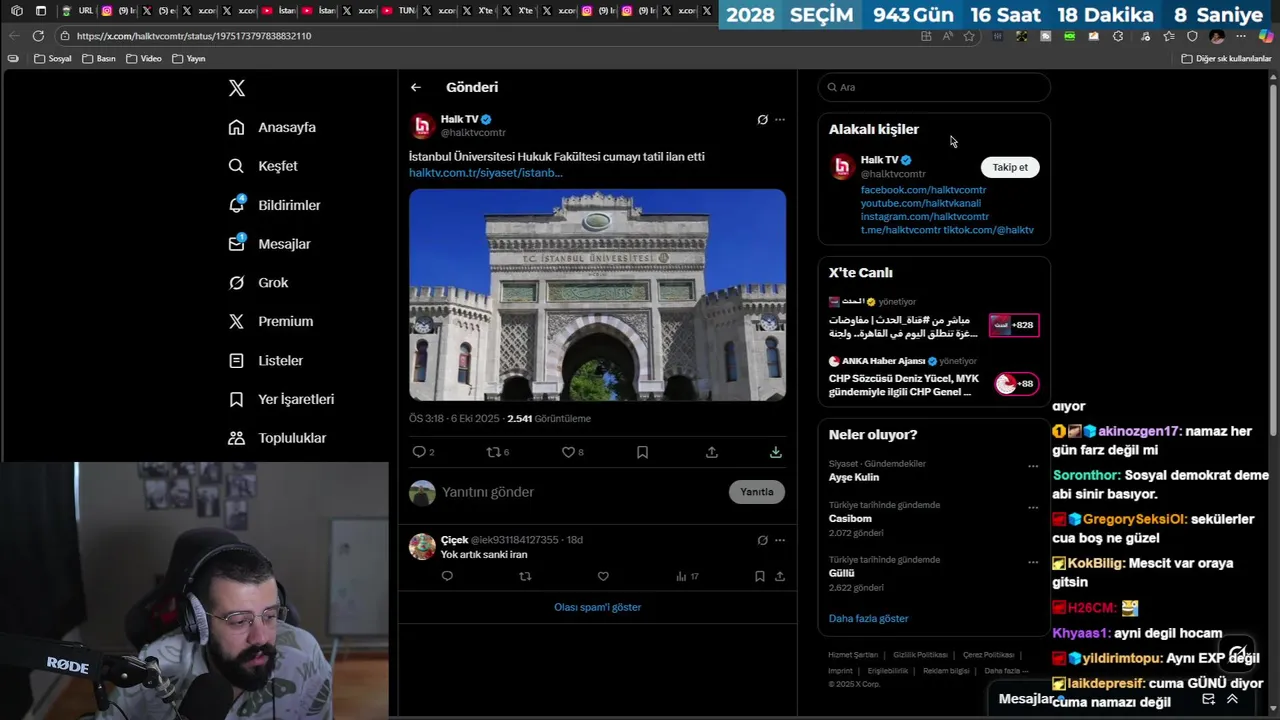This screenshot has width=1280, height=720.
Task: Open Çiçek's profile avatar
Action: coord(422,546)
